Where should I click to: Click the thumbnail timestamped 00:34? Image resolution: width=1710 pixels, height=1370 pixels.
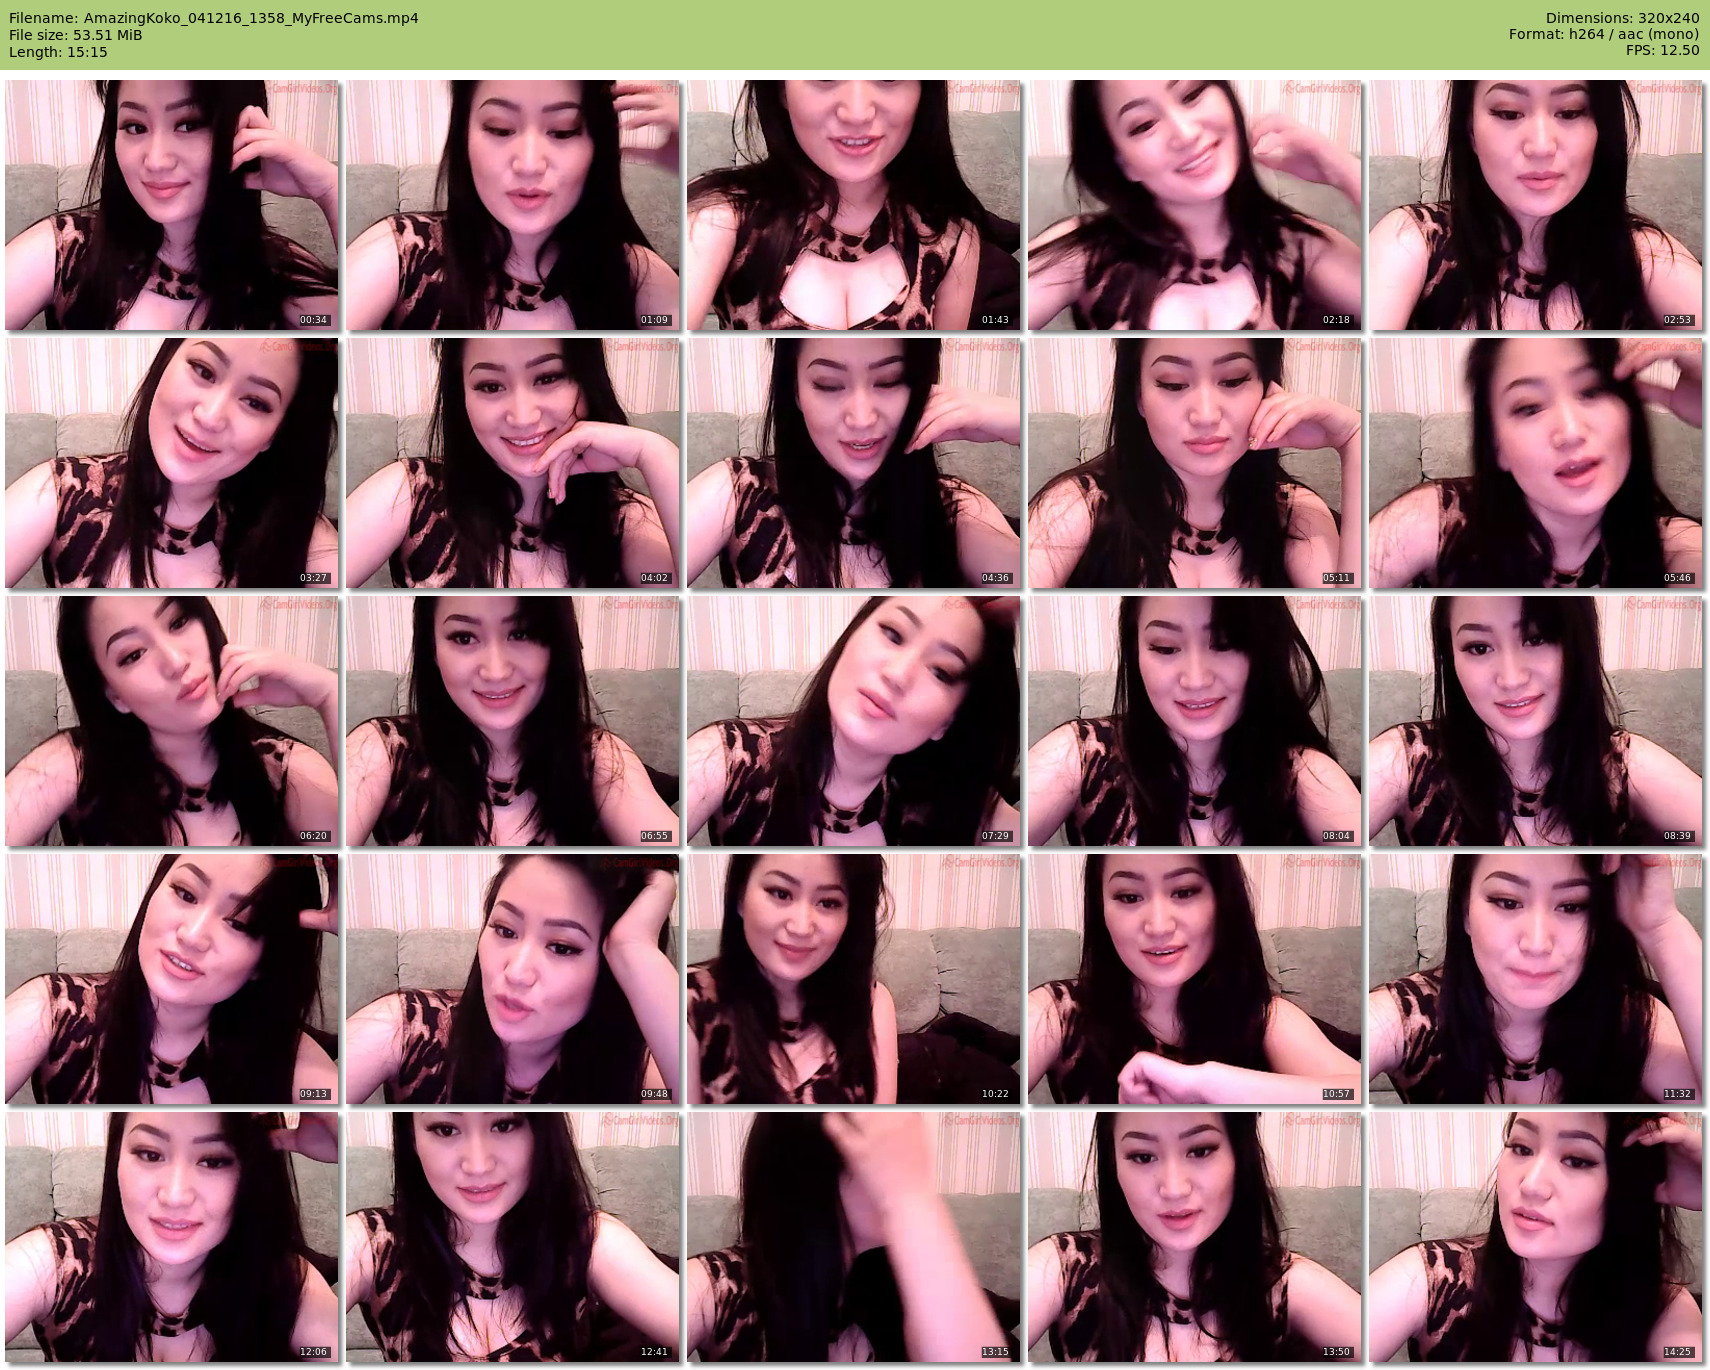coord(172,205)
